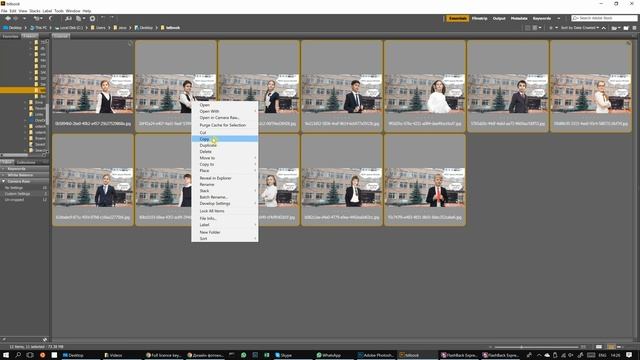This screenshot has width=640, height=360.
Task: Expand the Keywords filter section
Action: click(24, 169)
